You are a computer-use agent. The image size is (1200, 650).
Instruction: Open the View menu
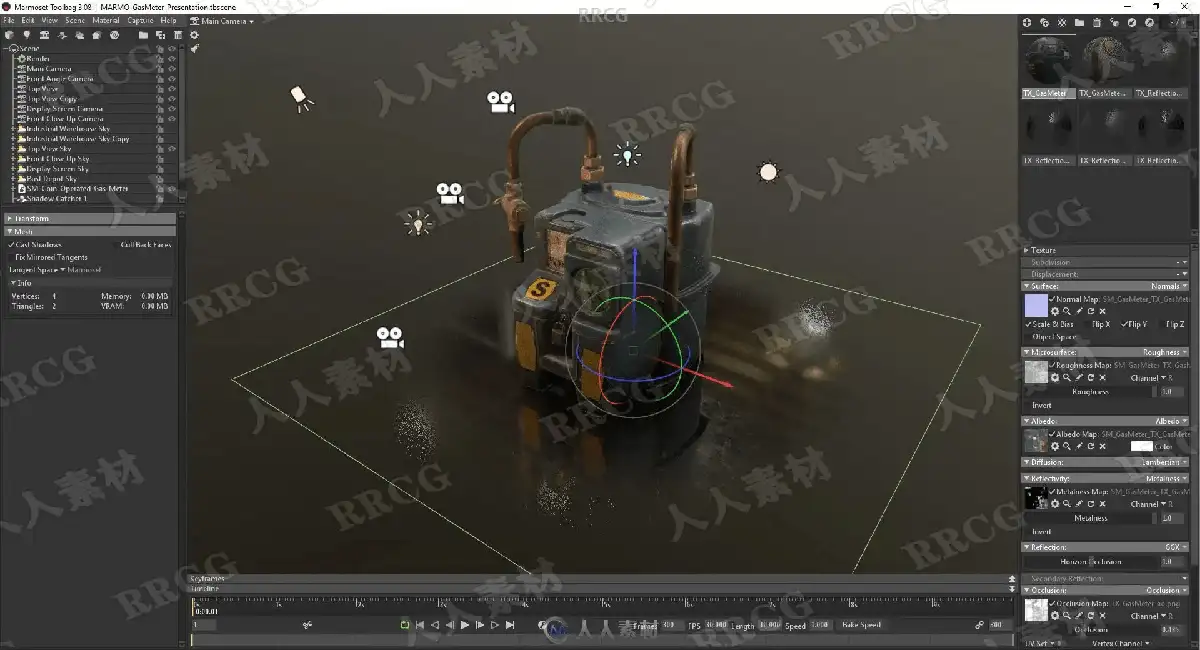(x=50, y=20)
